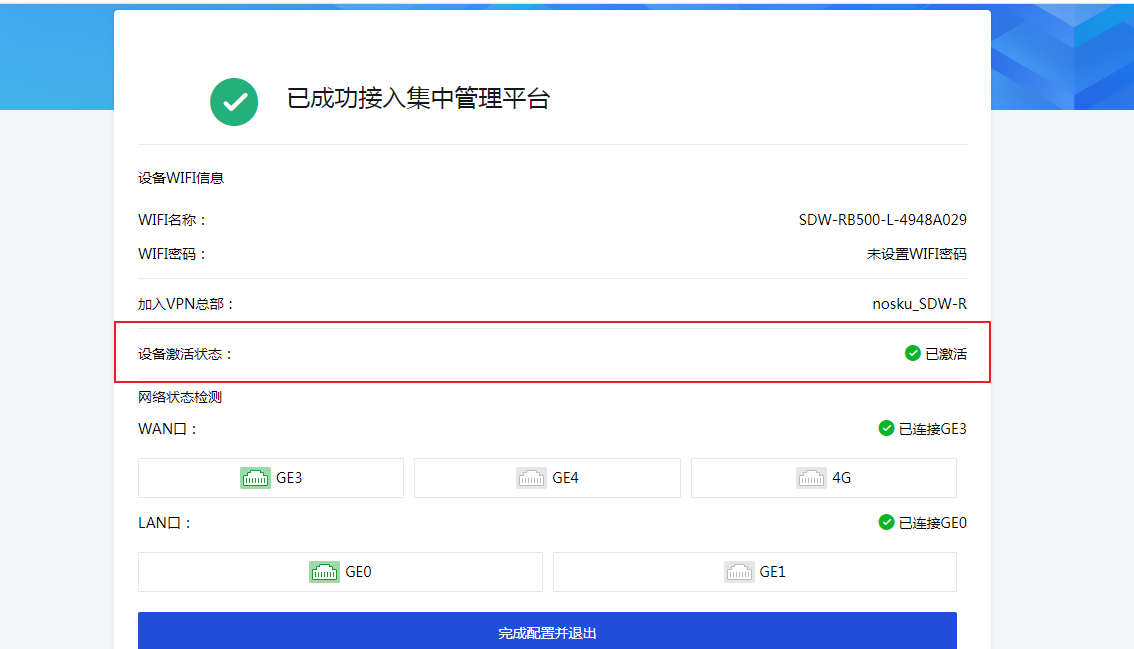This screenshot has width=1134, height=649.
Task: Click the 未设置WIFI密码 text
Action: point(916,254)
